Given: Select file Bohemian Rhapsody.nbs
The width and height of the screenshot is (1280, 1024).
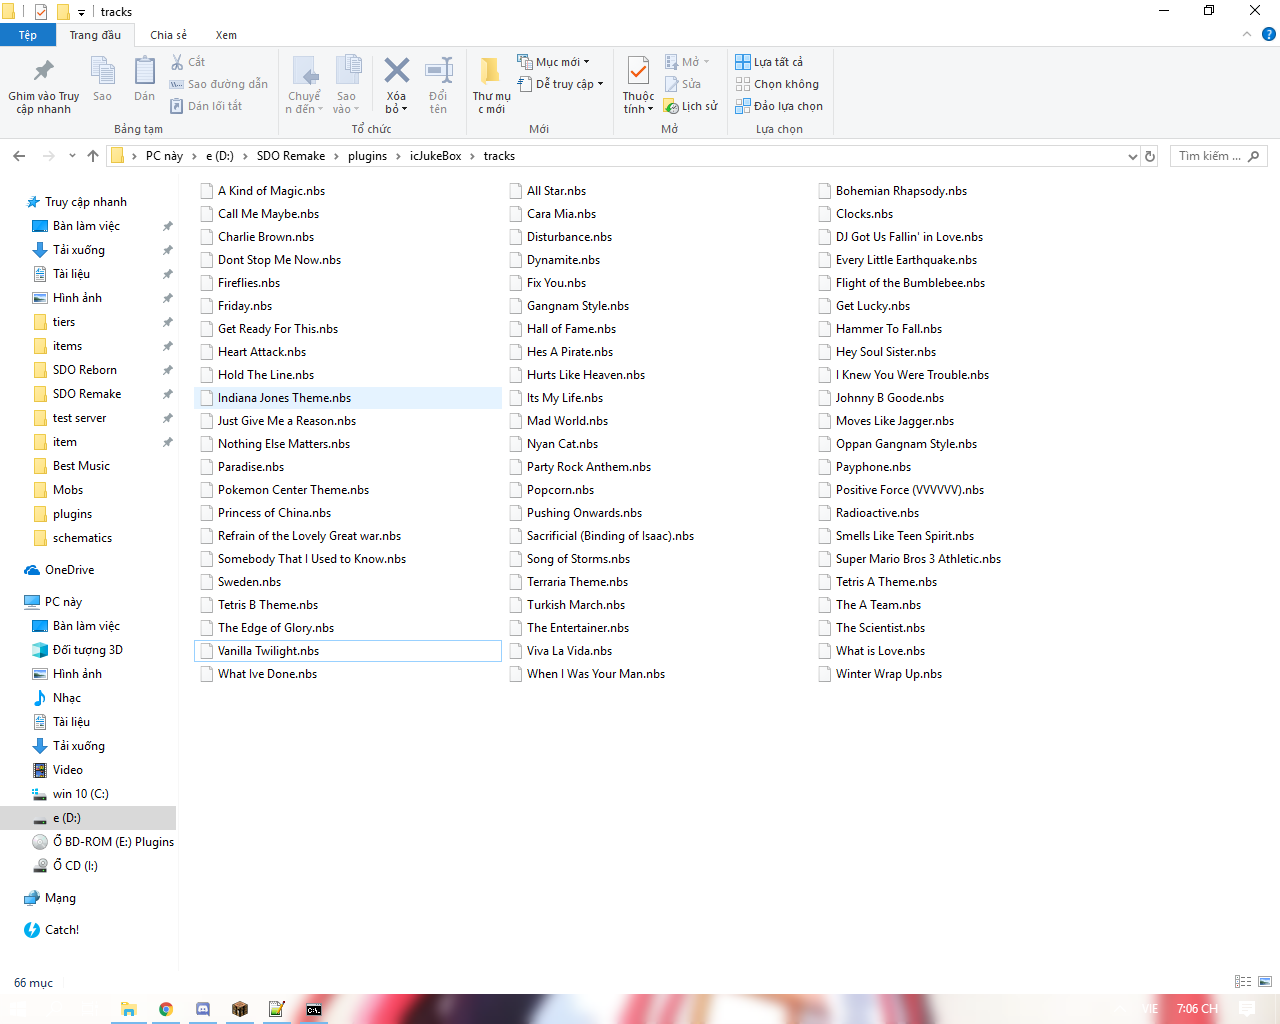Looking at the screenshot, I should 901,191.
